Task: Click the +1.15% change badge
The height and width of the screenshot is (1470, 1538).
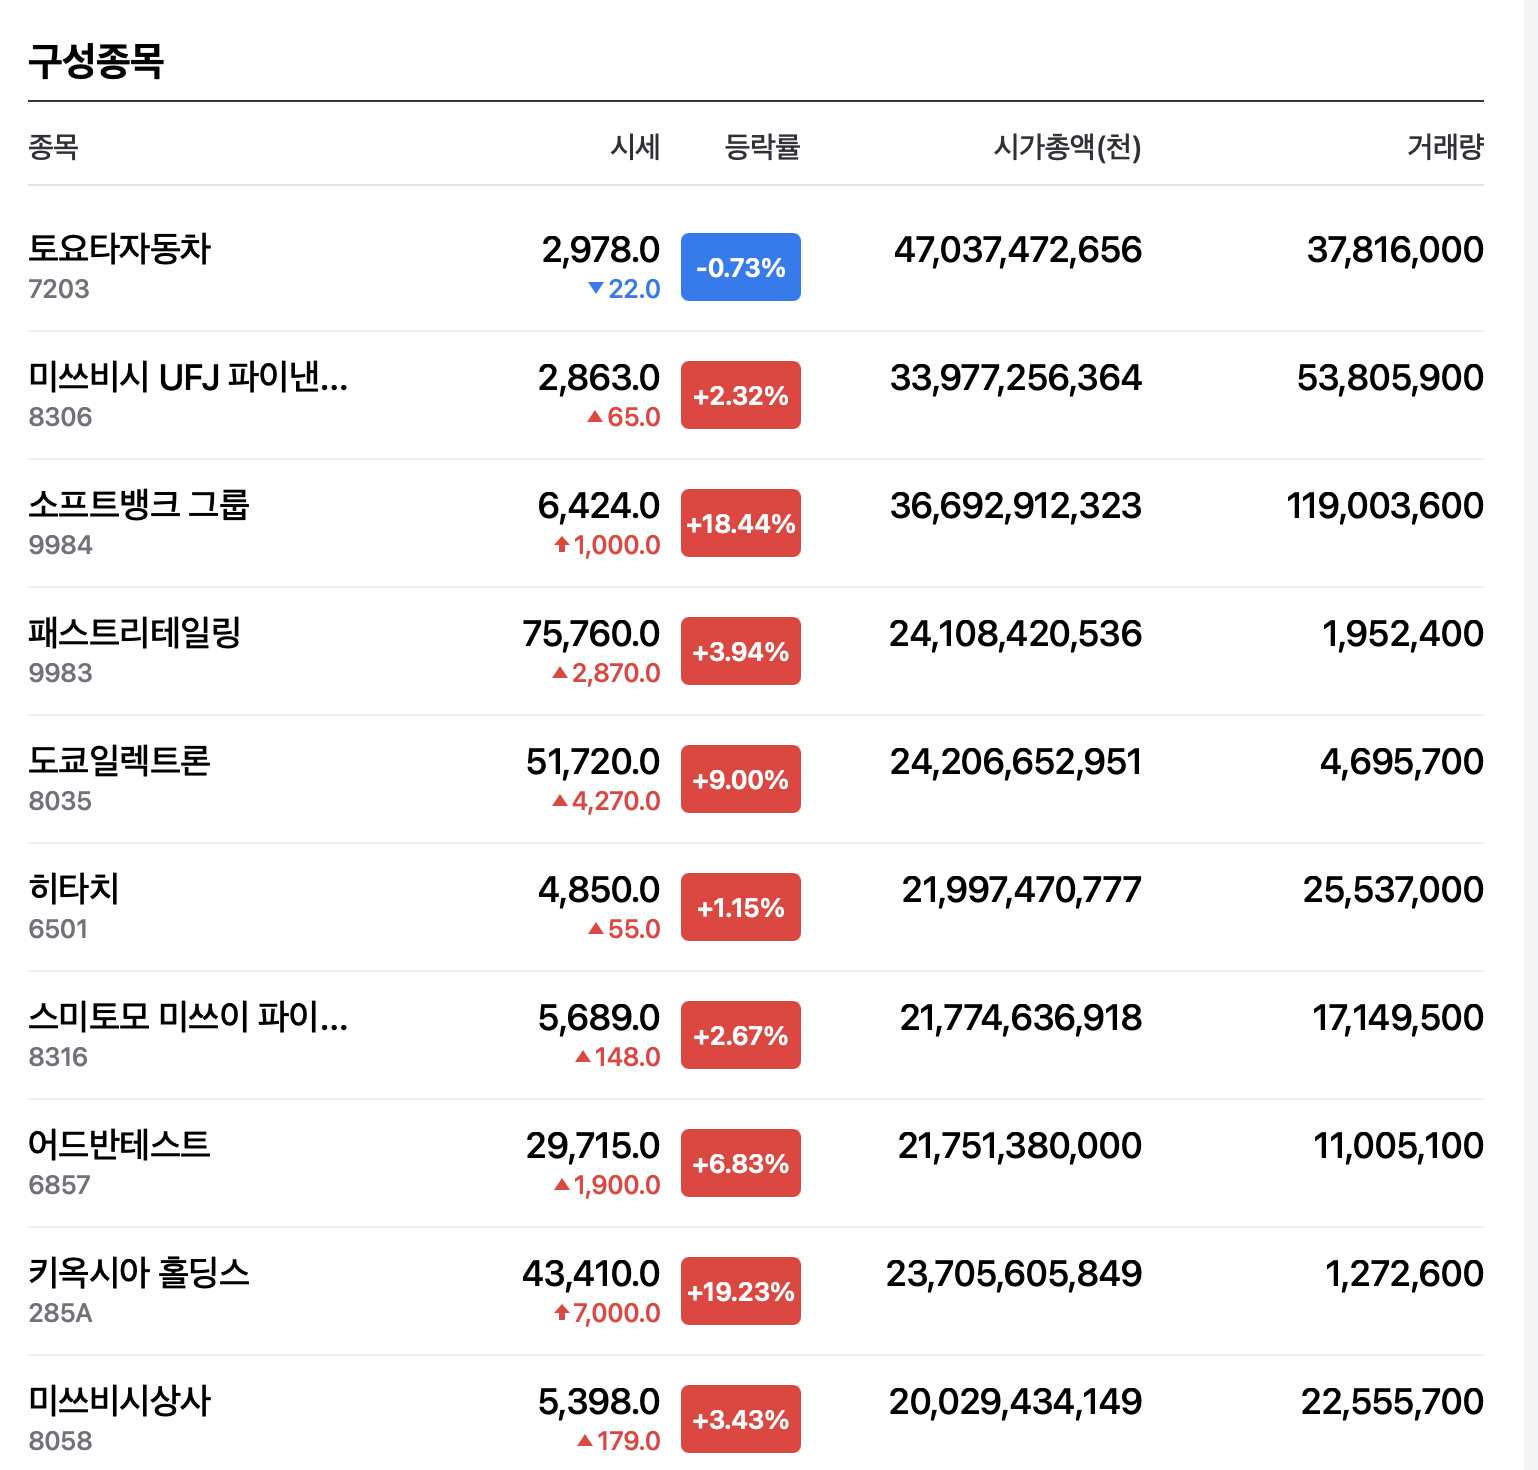Action: click(741, 907)
